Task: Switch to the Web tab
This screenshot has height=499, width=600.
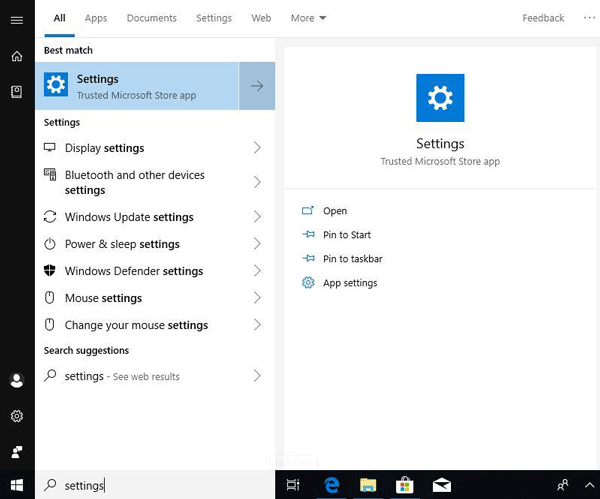Action: click(x=261, y=18)
